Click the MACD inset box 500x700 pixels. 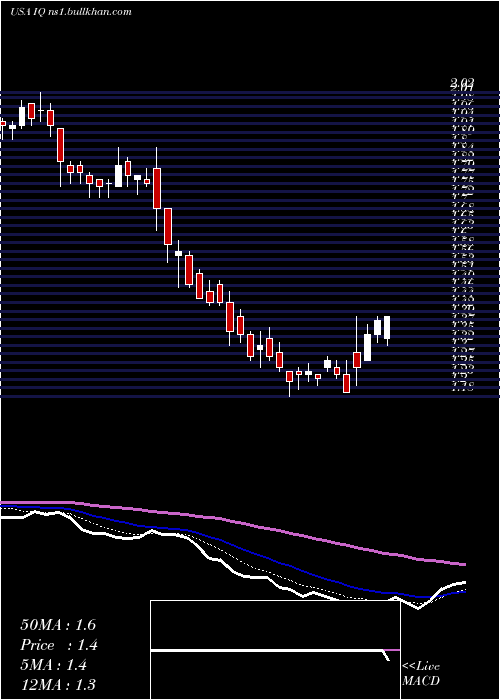click(x=275, y=650)
